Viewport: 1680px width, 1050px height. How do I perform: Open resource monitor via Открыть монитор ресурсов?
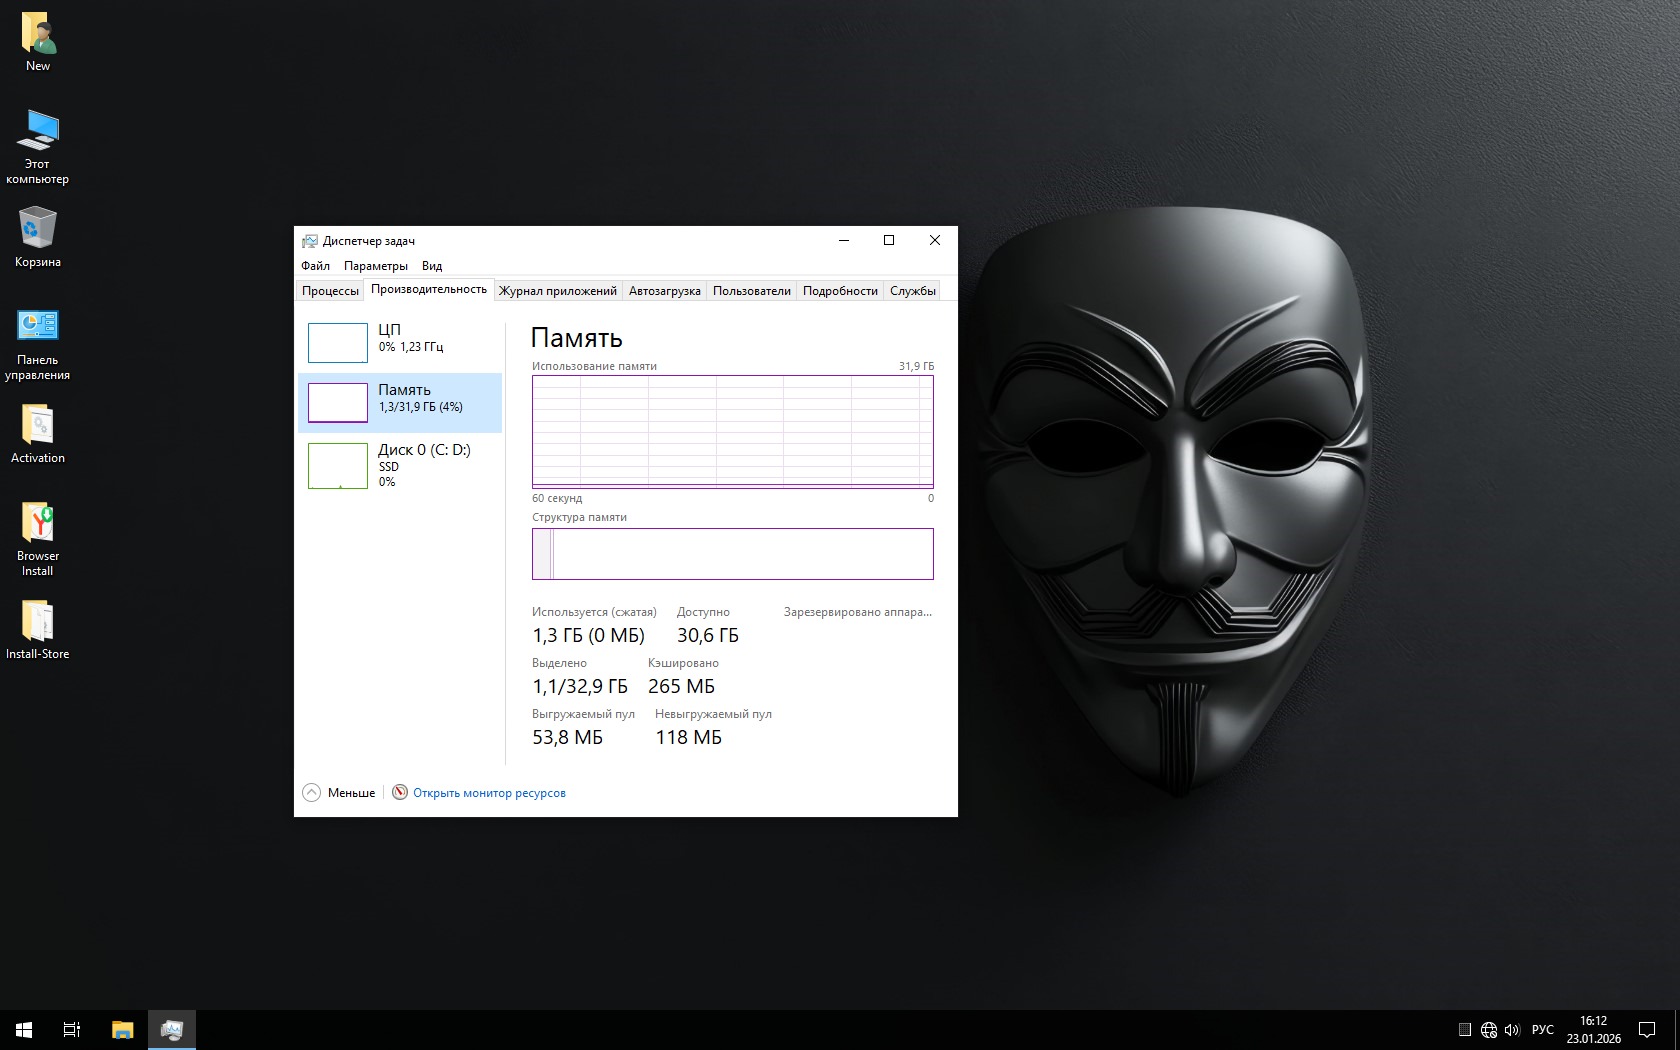click(489, 793)
